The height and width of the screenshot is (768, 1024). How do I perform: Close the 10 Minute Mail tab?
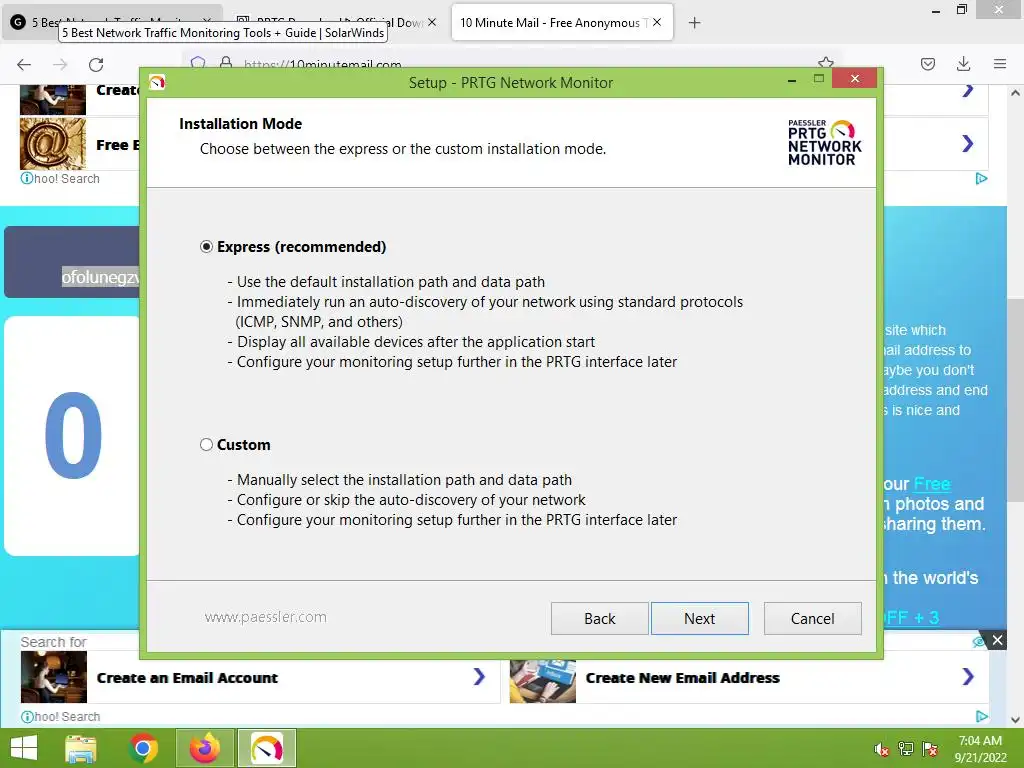click(x=657, y=22)
